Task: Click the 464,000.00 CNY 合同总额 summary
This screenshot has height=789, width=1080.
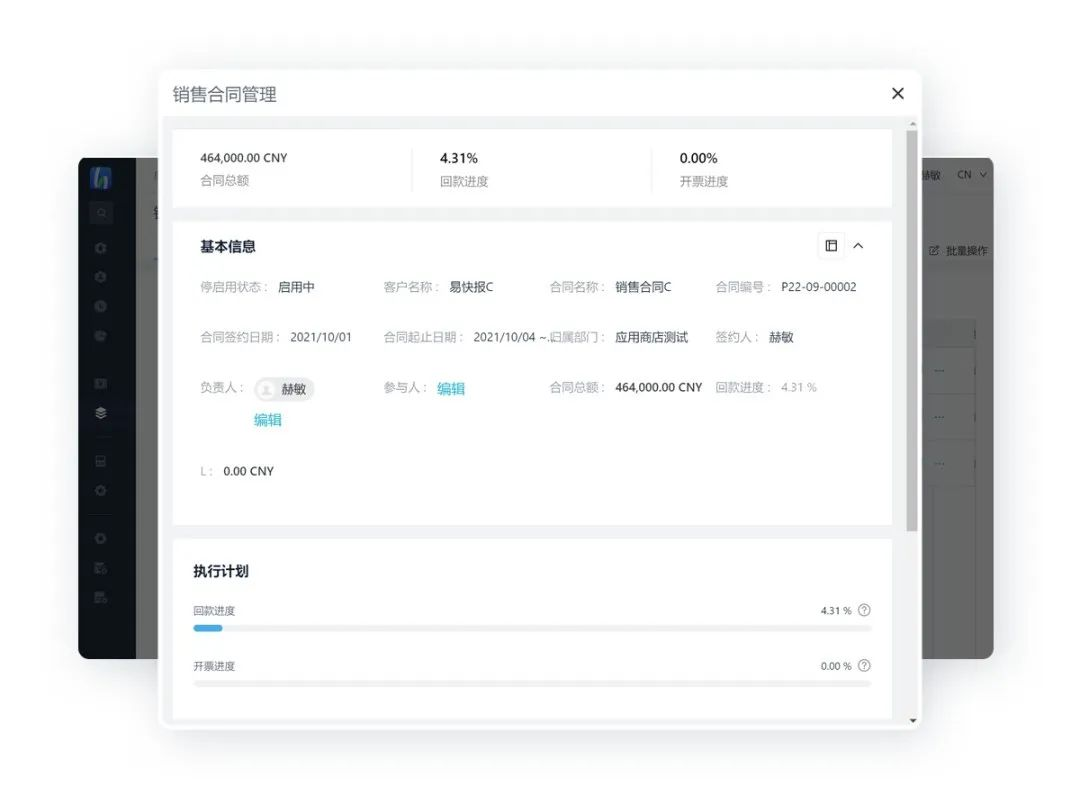Action: (x=243, y=158)
